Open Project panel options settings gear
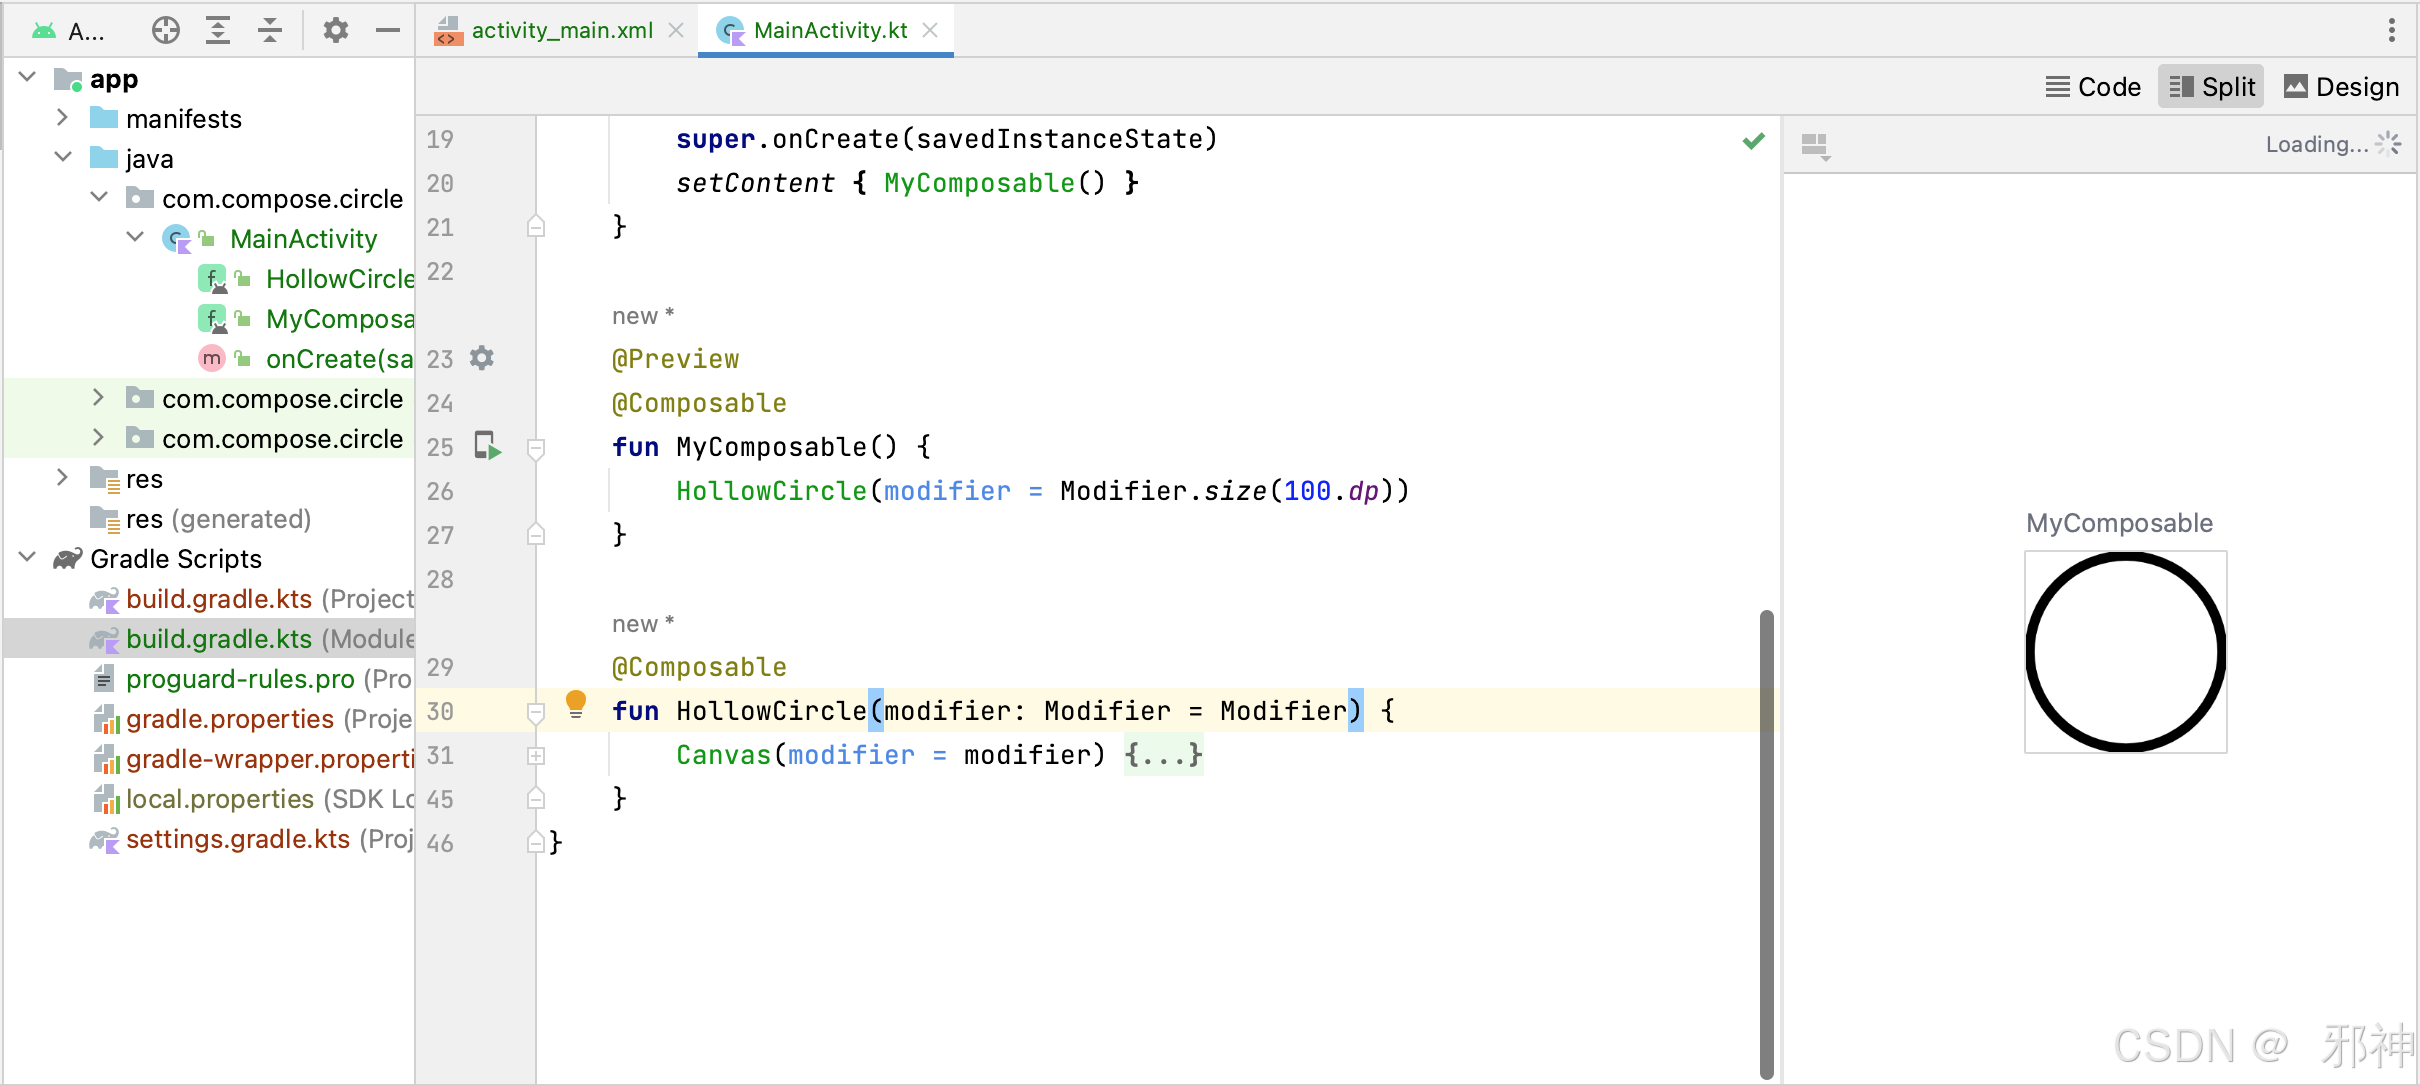The image size is (2420, 1086). point(335,30)
